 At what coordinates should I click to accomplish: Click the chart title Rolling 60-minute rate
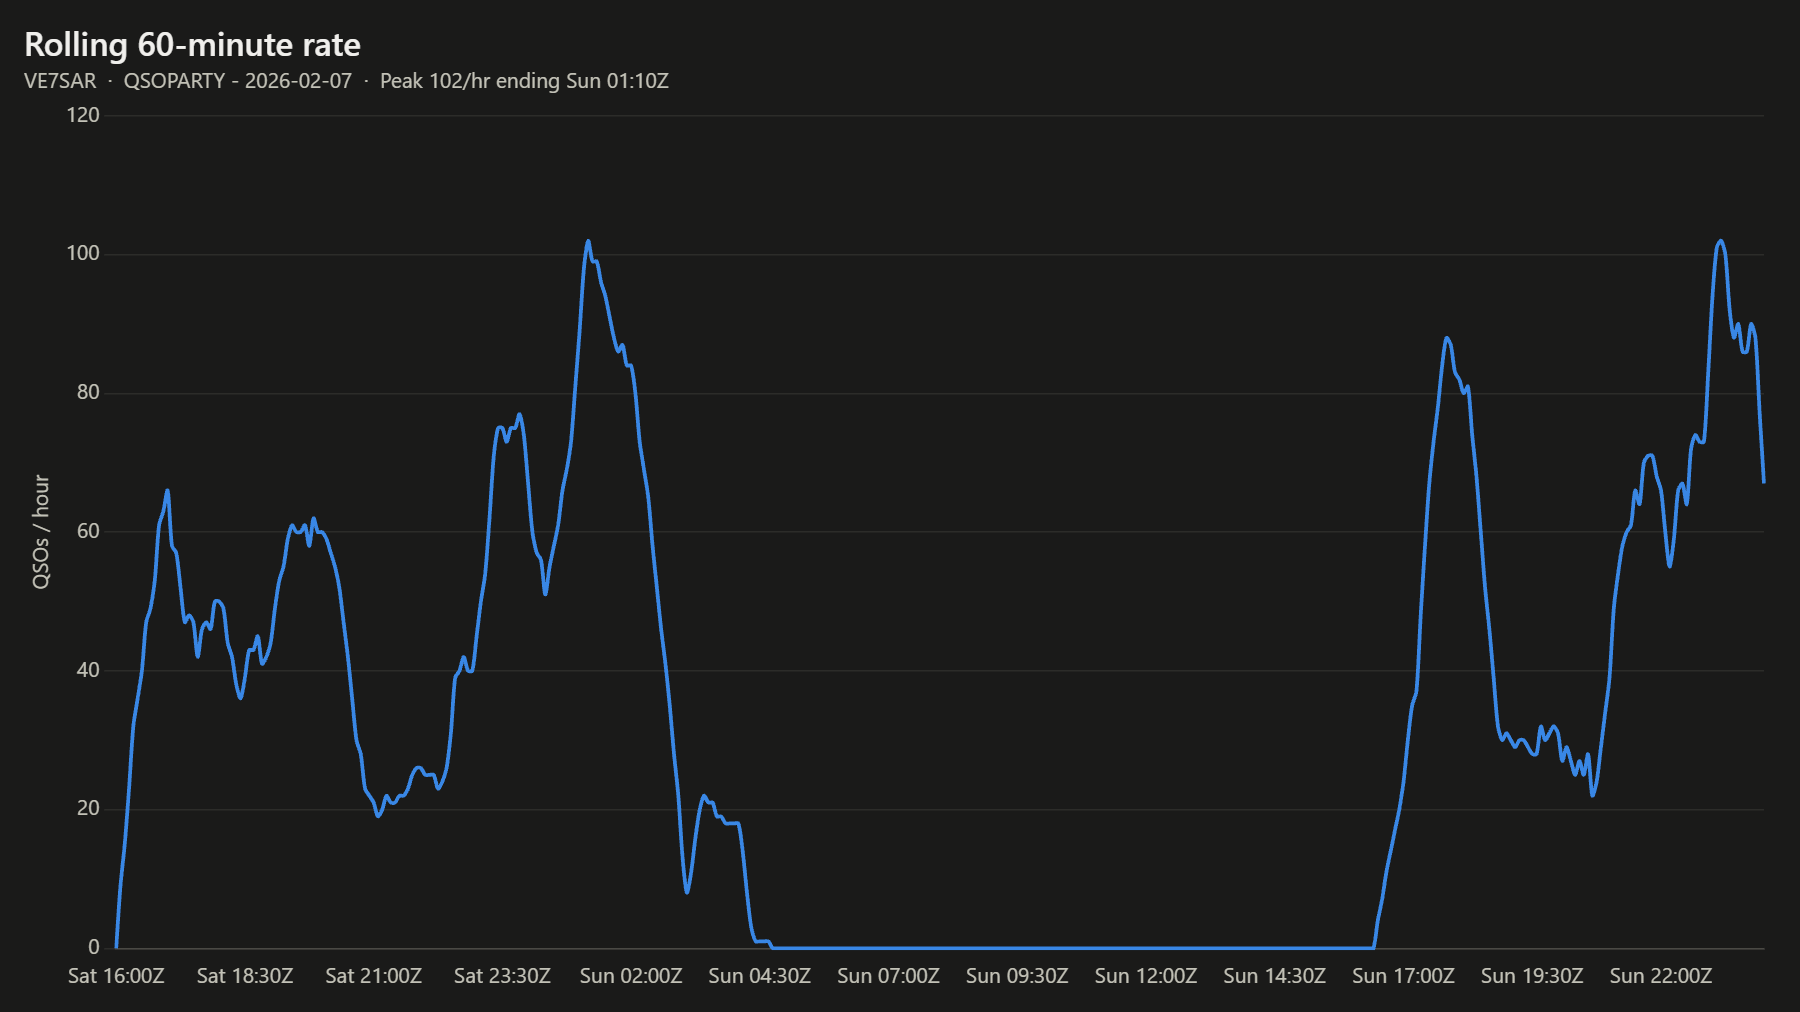click(x=192, y=45)
